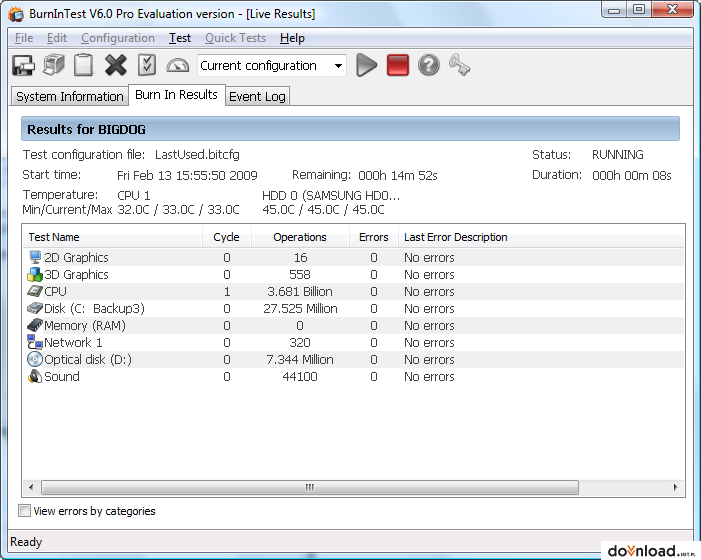This screenshot has width=701, height=560.
Task: Click the Memory RAM chip icon
Action: pyautogui.click(x=35, y=325)
